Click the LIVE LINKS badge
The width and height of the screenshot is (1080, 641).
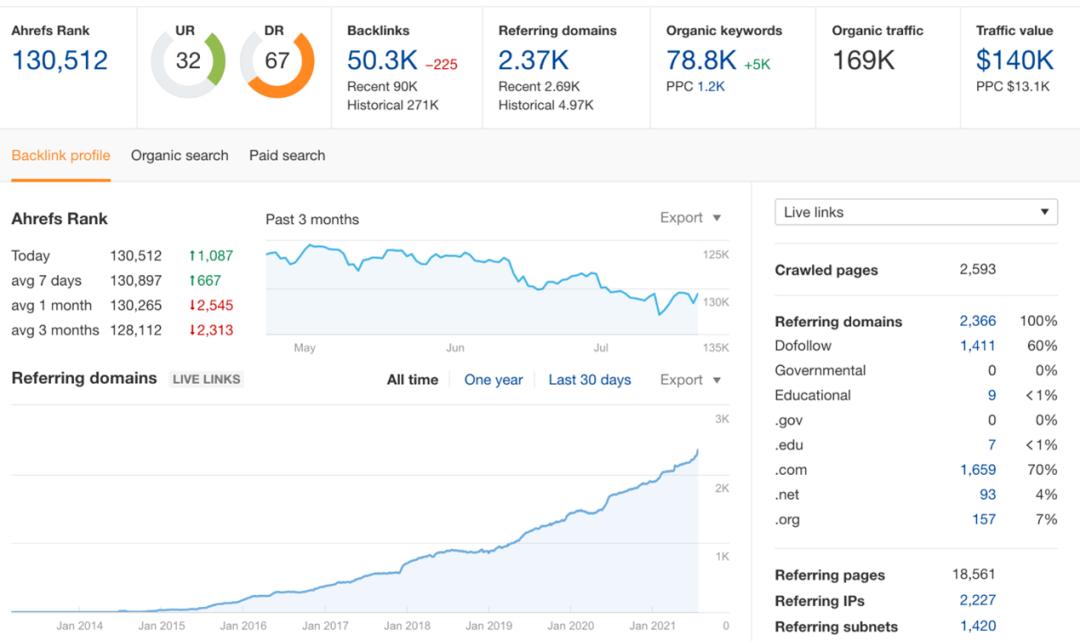point(206,380)
